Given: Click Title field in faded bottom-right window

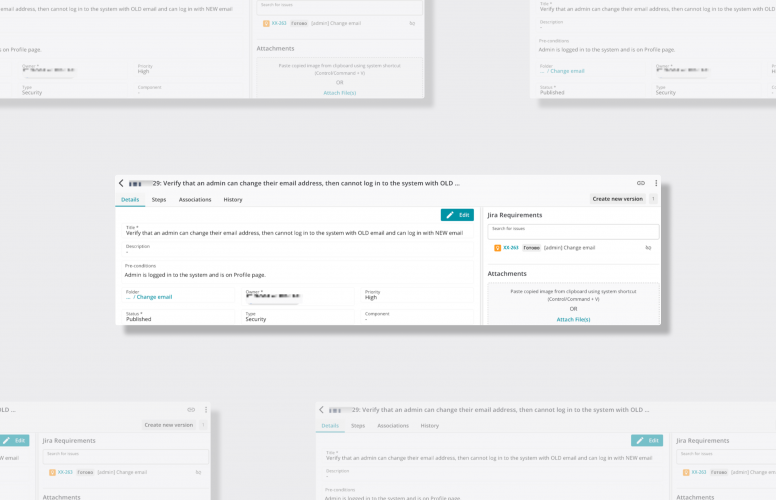Looking at the screenshot, I should coord(492,456).
